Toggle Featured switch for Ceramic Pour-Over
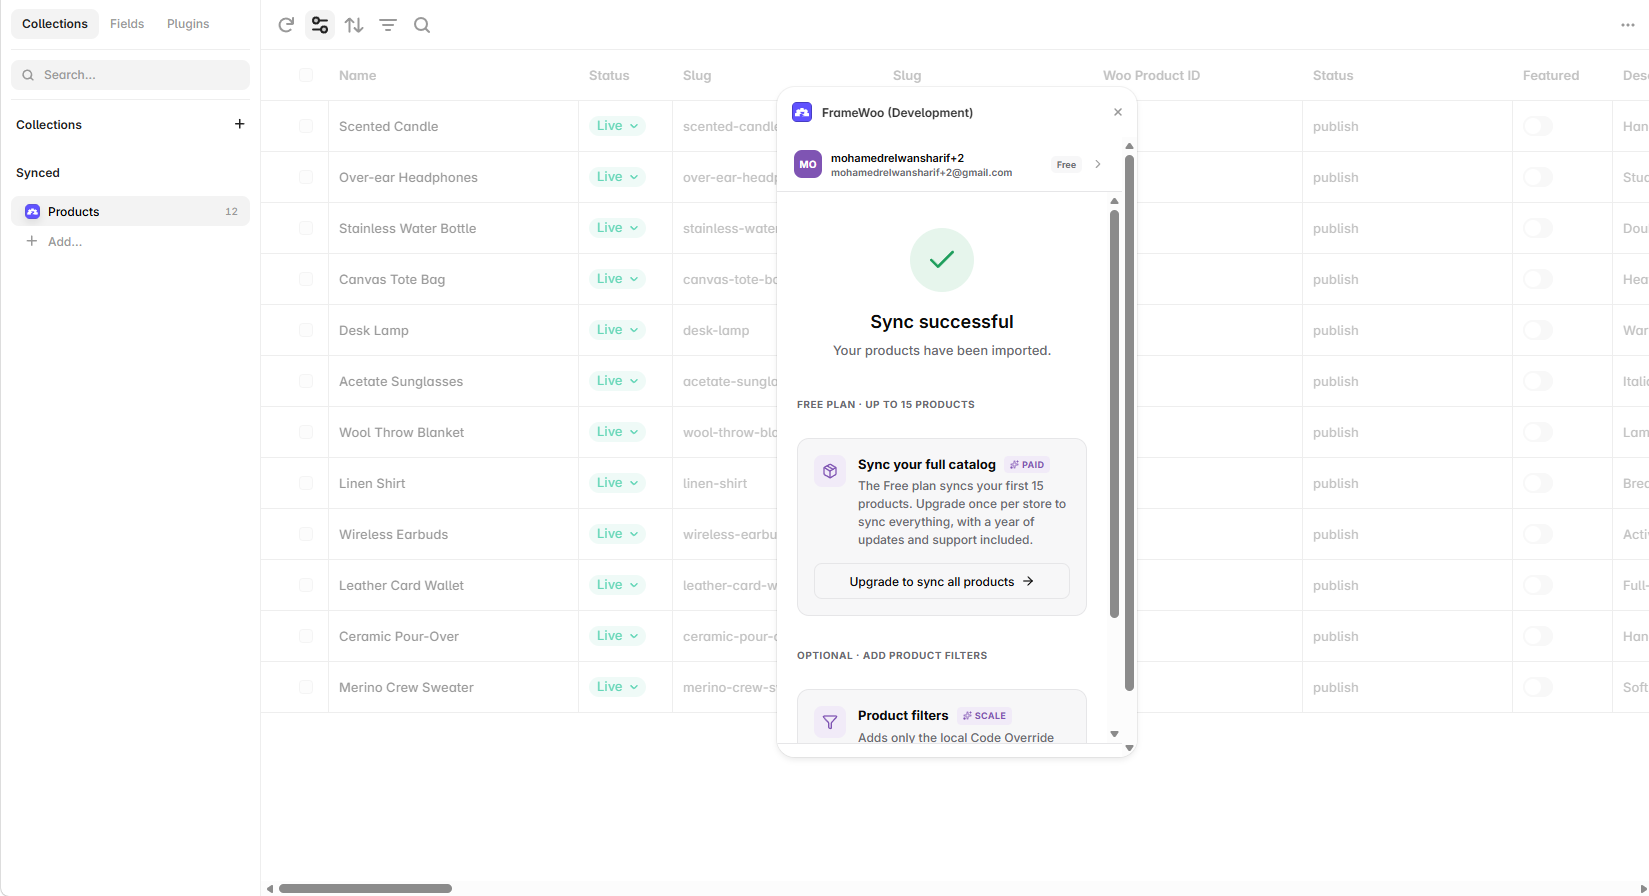Image resolution: width=1649 pixels, height=896 pixels. point(1538,636)
